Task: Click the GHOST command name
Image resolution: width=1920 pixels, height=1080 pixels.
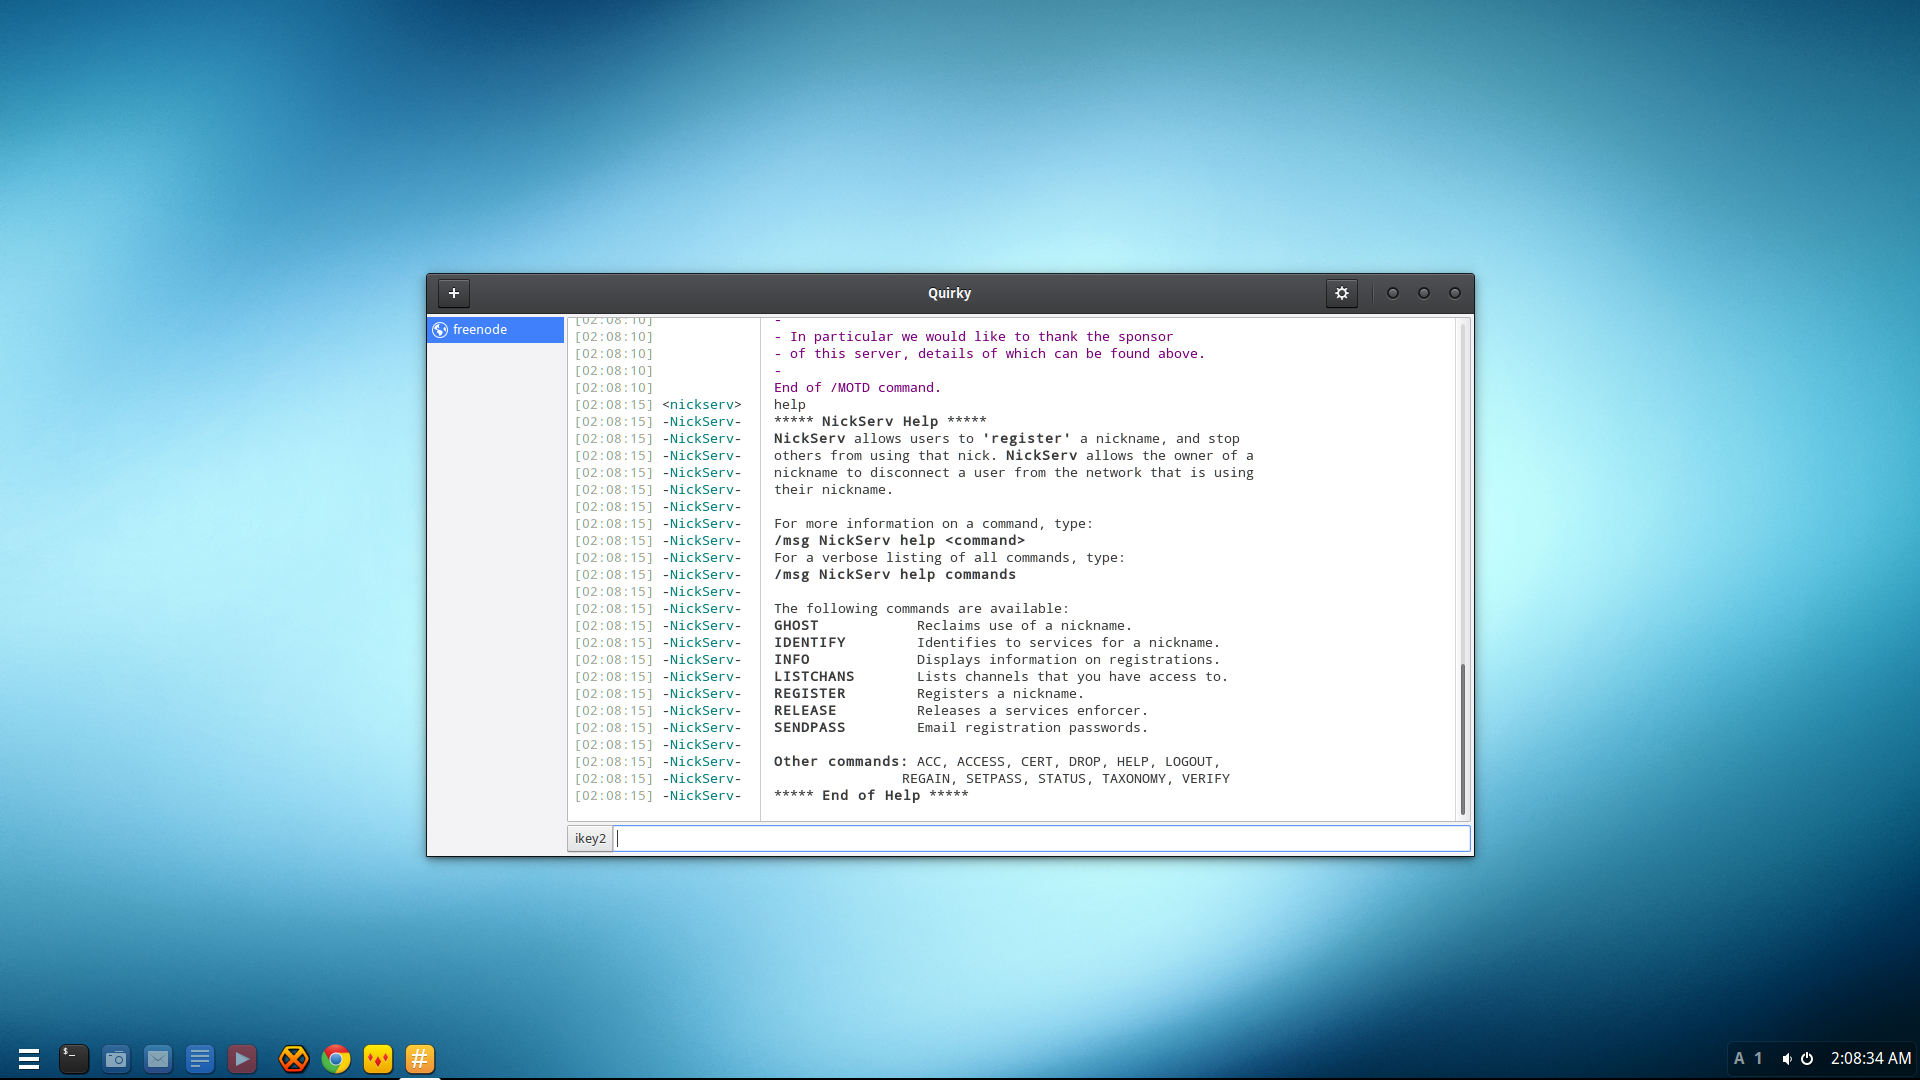Action: 796,626
